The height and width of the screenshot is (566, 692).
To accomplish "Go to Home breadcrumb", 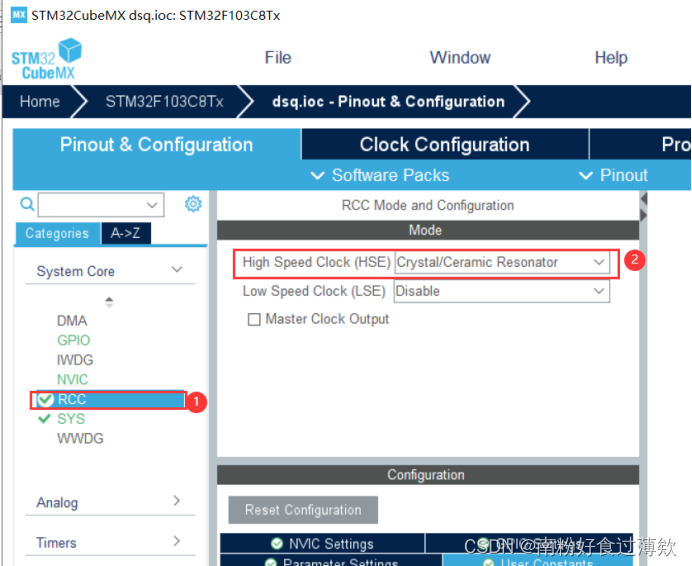I will click(40, 102).
